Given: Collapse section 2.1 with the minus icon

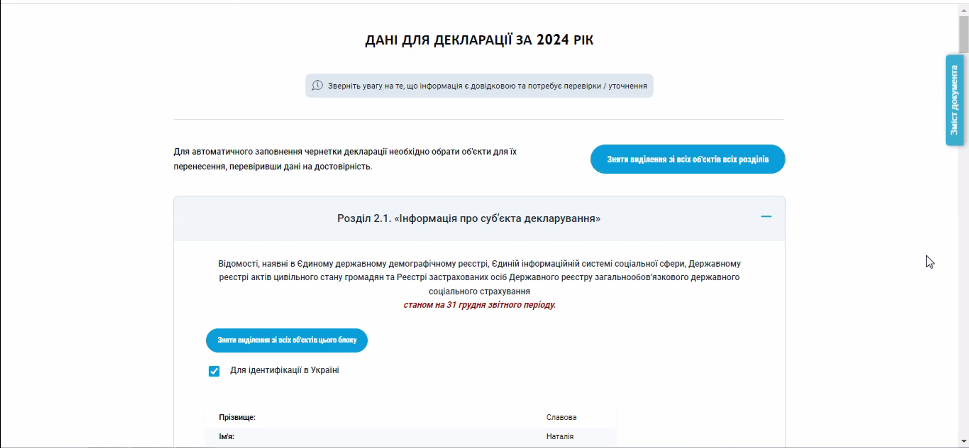Looking at the screenshot, I should [x=766, y=217].
